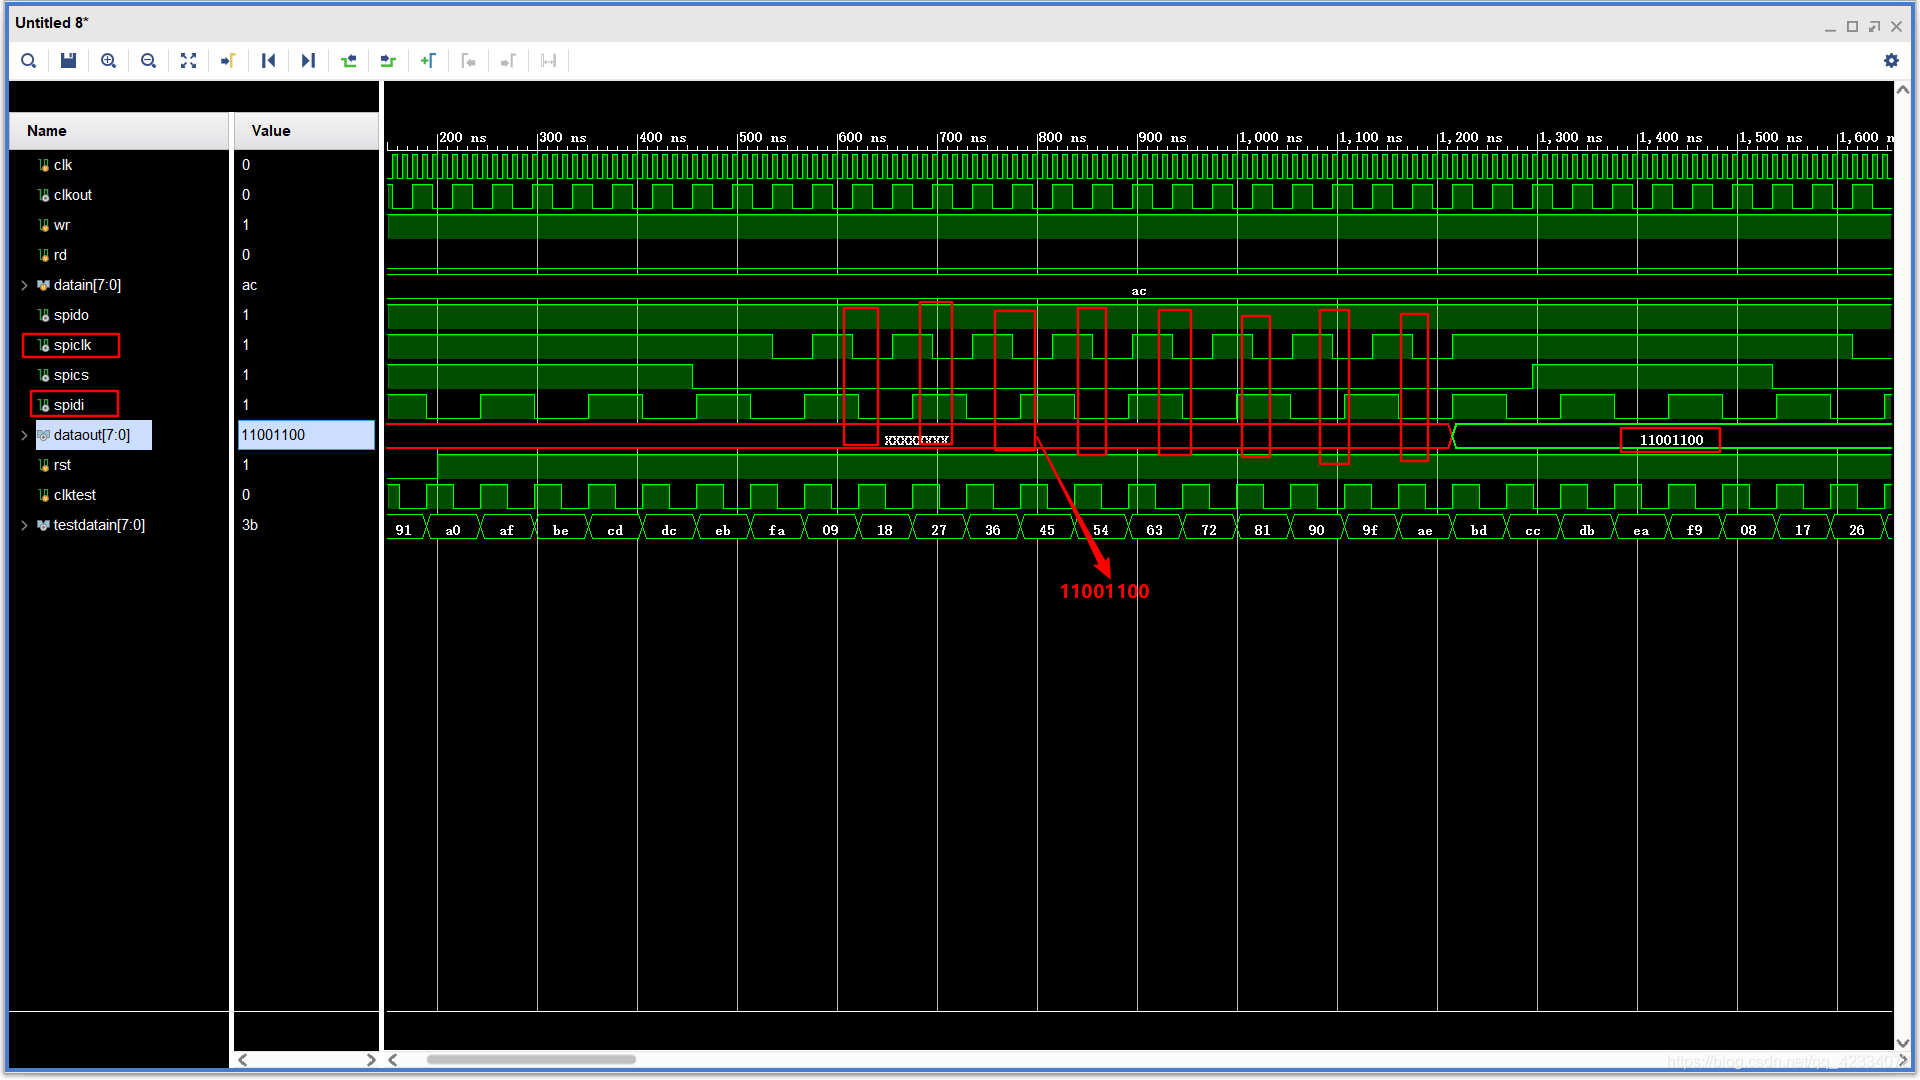1920x1080 pixels.
Task: Click the Search icon in the waveform toolbar
Action: point(29,61)
